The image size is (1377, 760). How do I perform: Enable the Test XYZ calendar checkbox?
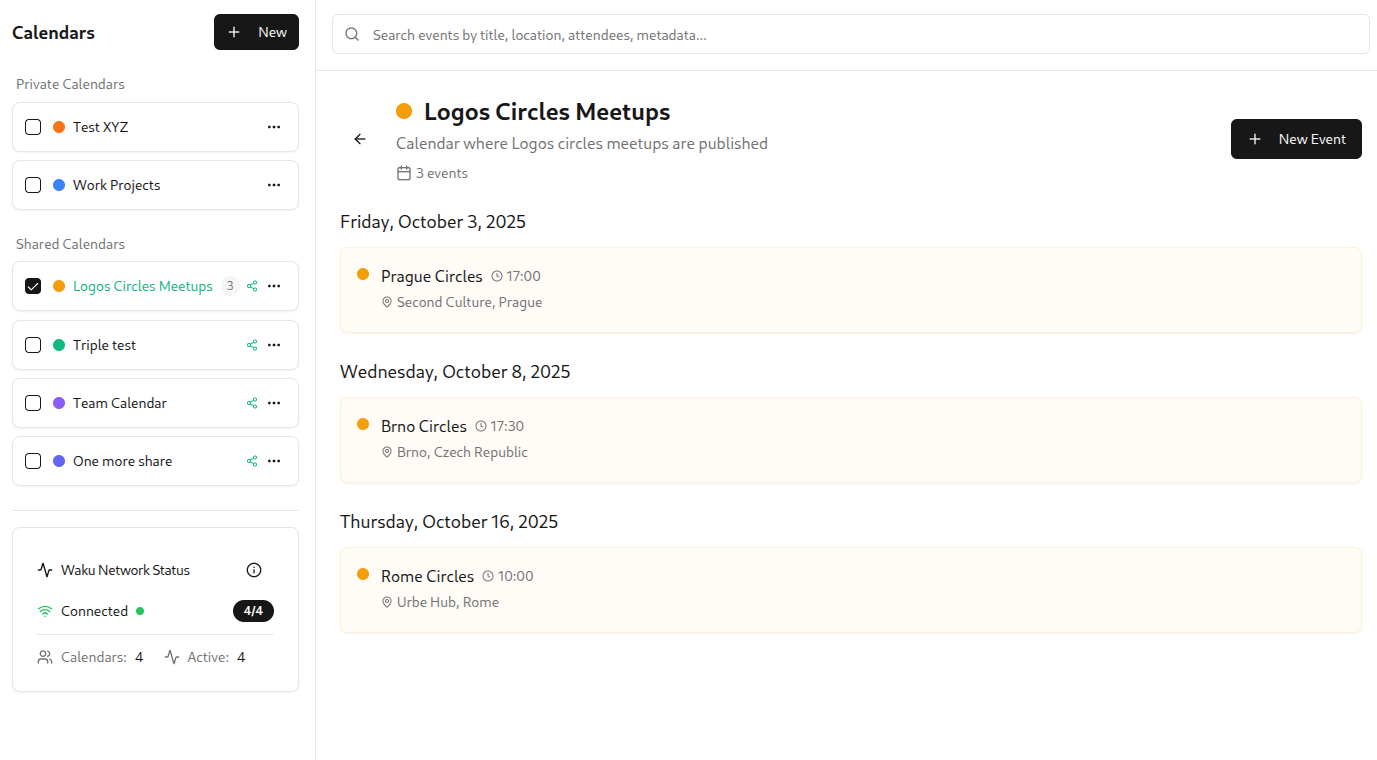[x=33, y=127]
